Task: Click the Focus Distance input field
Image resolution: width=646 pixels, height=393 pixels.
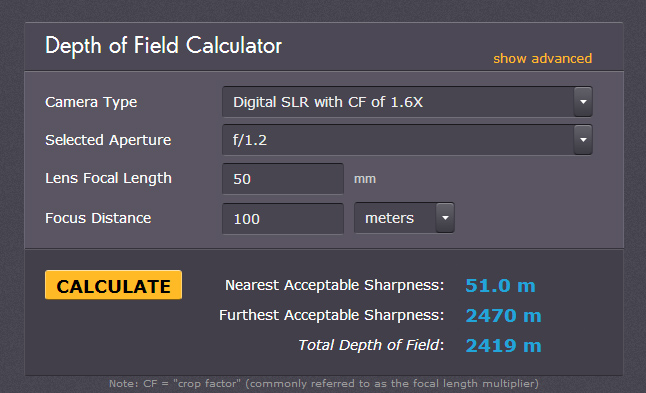Action: pyautogui.click(x=283, y=219)
